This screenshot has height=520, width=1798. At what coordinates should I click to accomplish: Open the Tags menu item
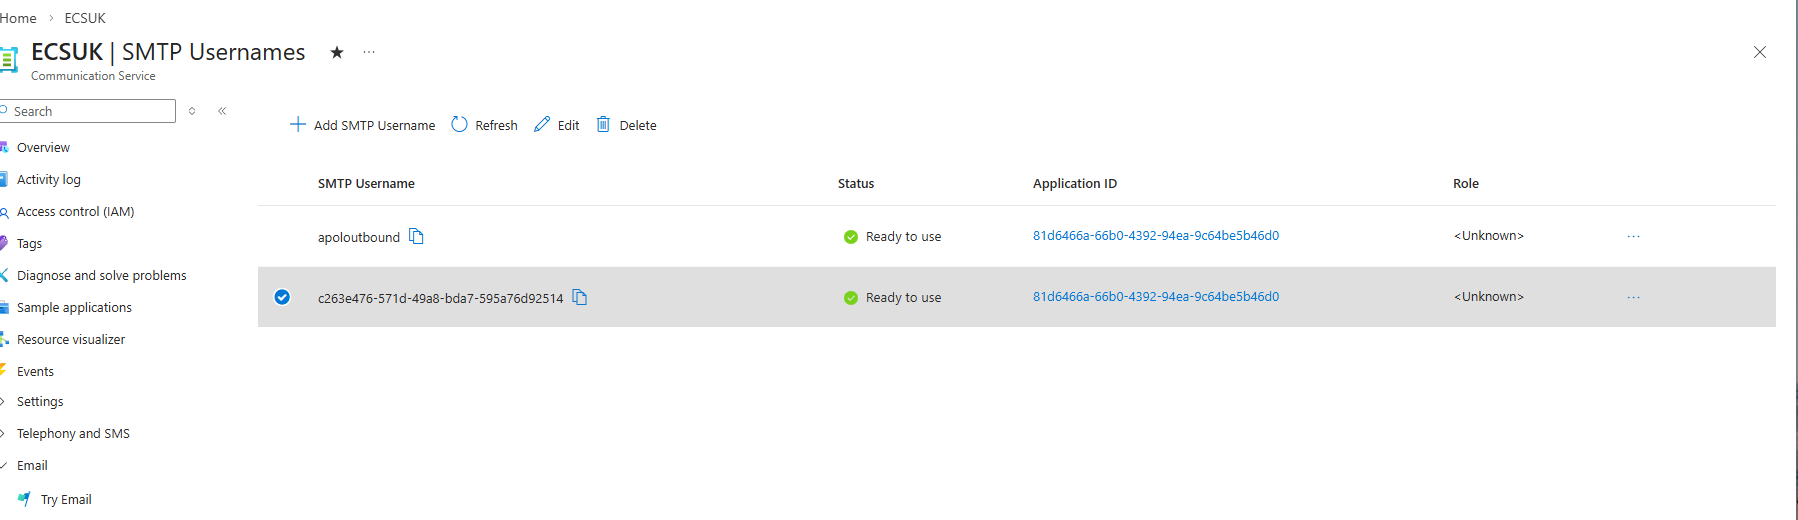pyautogui.click(x=29, y=243)
